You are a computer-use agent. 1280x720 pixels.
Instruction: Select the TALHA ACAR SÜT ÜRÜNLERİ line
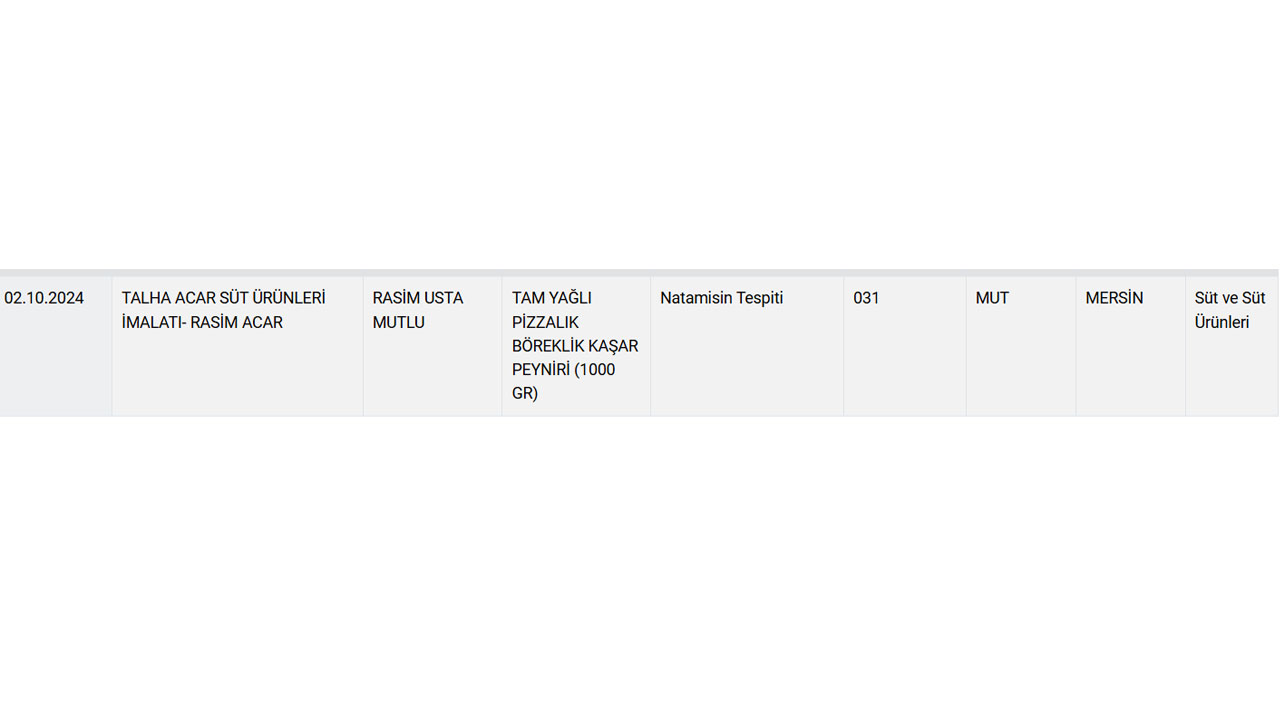click(x=223, y=298)
